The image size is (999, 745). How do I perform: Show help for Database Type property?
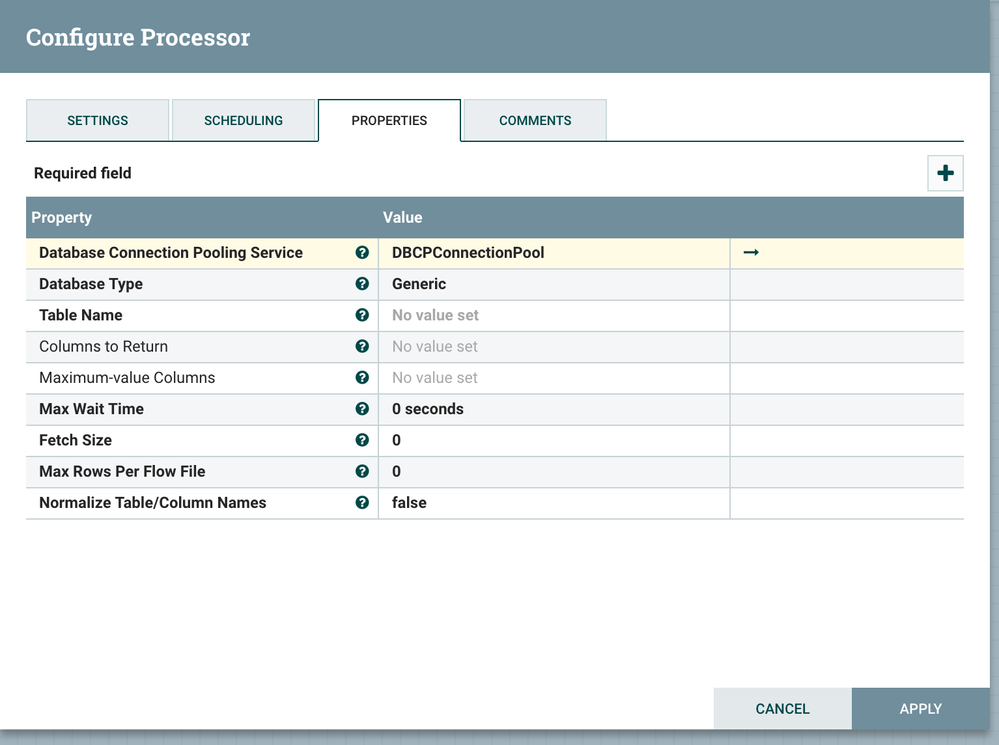point(362,284)
